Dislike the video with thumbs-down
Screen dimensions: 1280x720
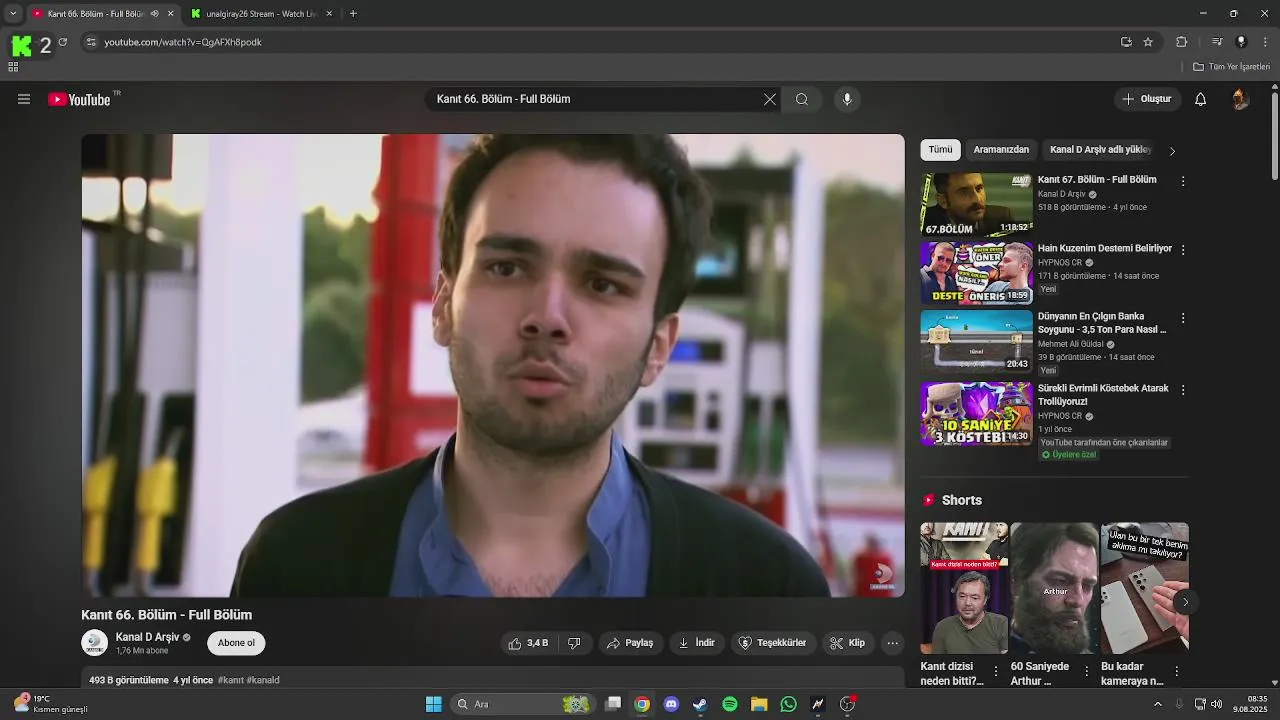point(574,643)
